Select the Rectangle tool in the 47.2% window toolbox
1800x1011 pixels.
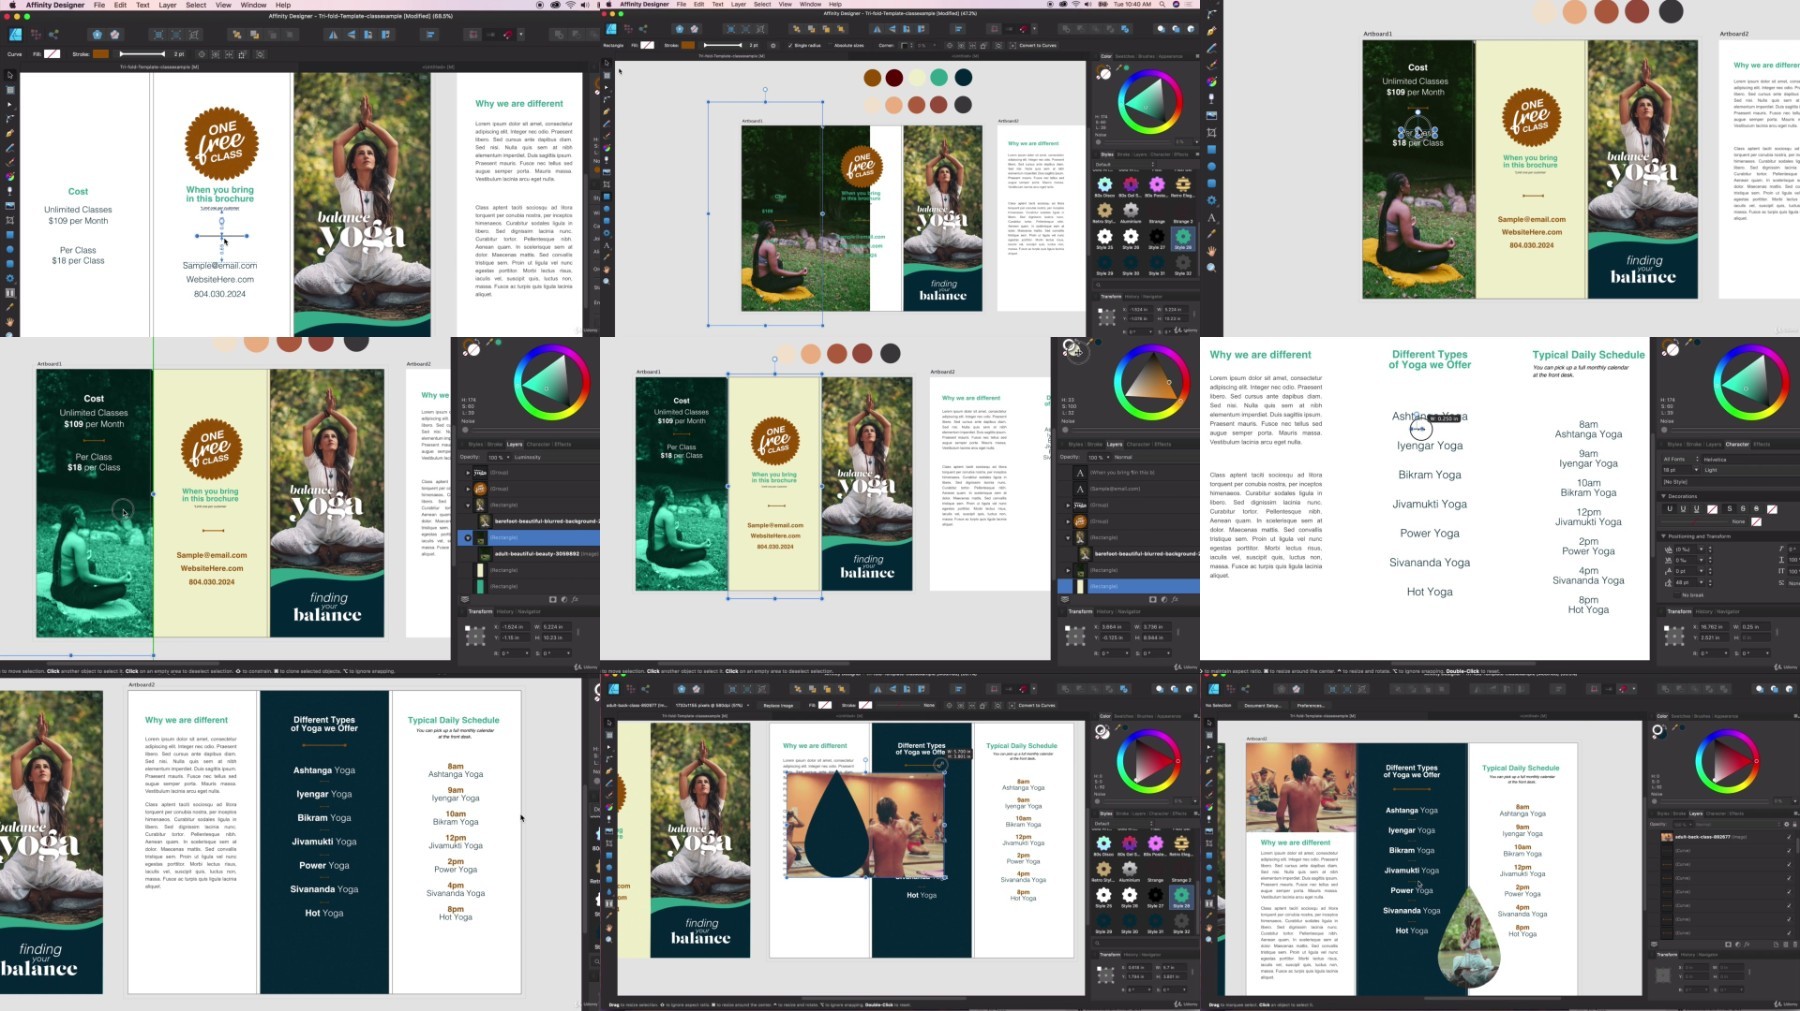607,196
